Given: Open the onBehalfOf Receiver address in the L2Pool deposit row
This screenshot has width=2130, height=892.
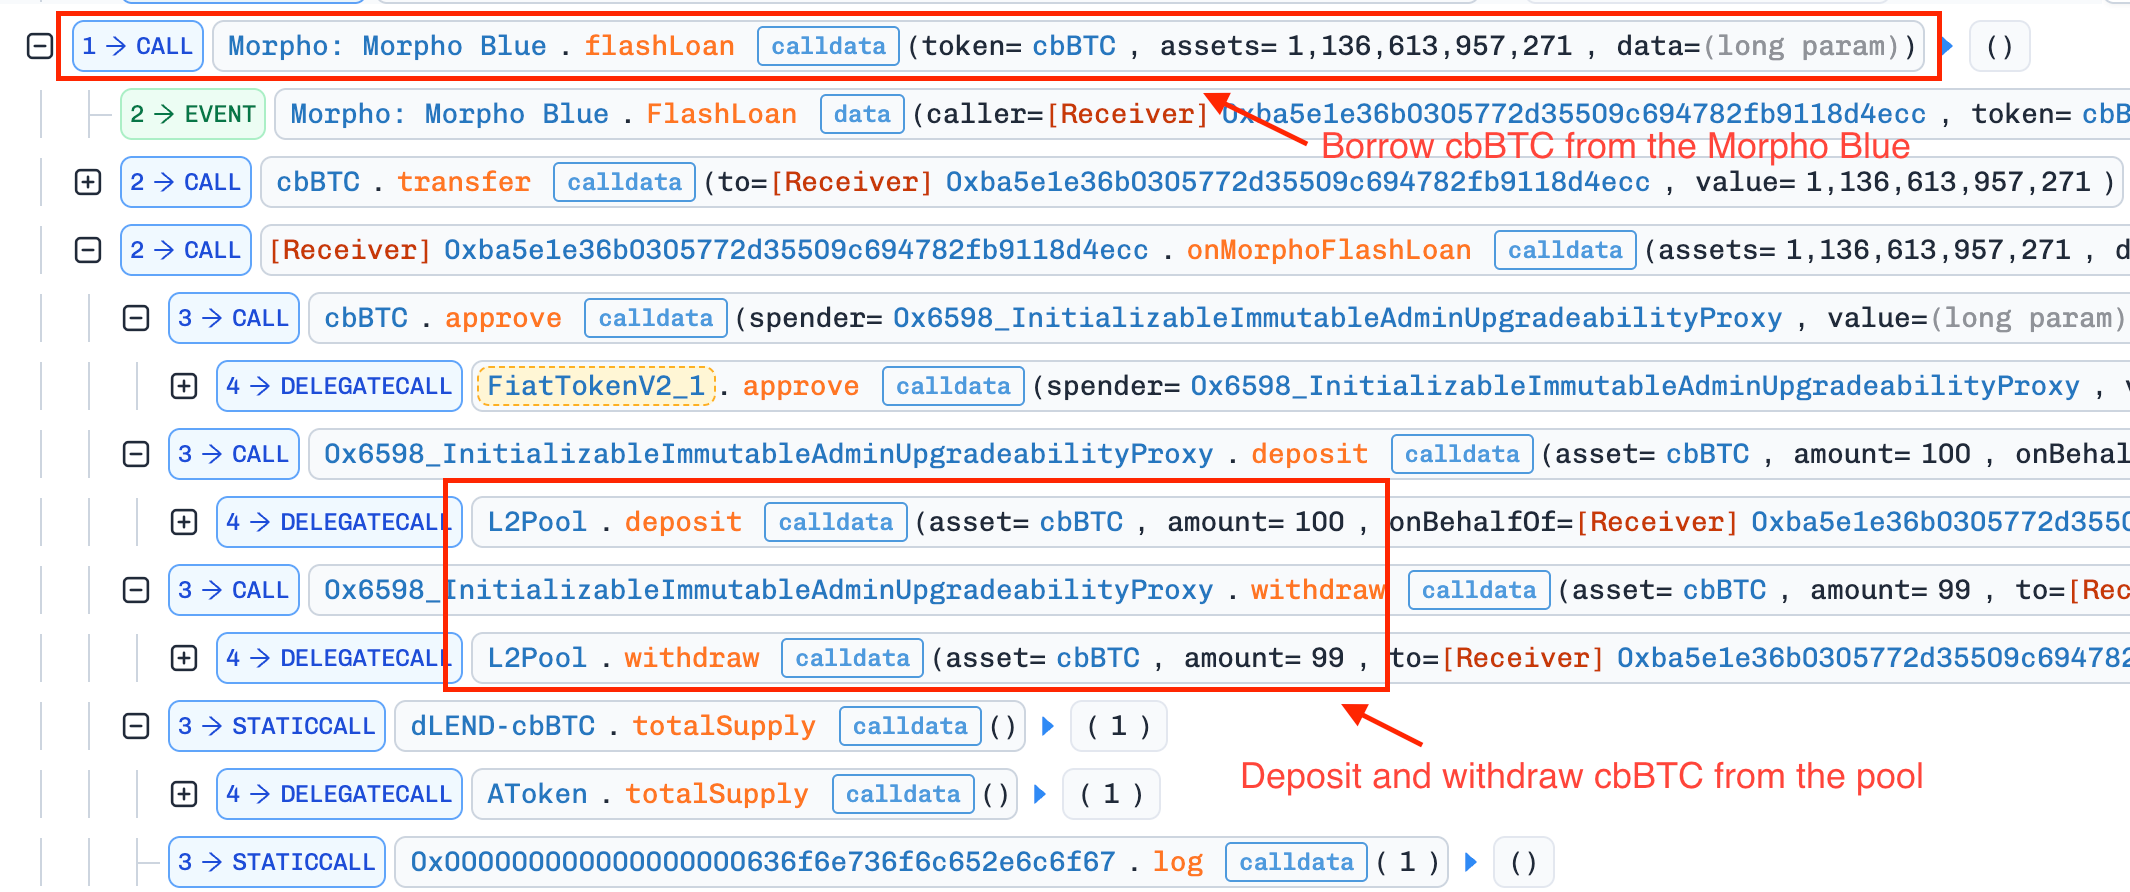Looking at the screenshot, I should point(1853,522).
